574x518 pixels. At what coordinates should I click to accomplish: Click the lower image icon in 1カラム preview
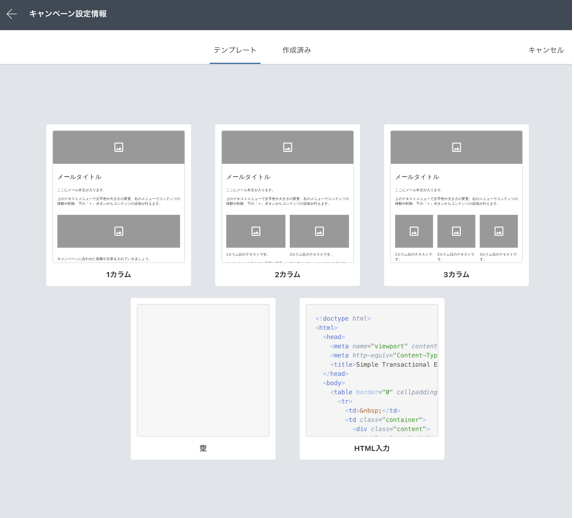(x=119, y=231)
